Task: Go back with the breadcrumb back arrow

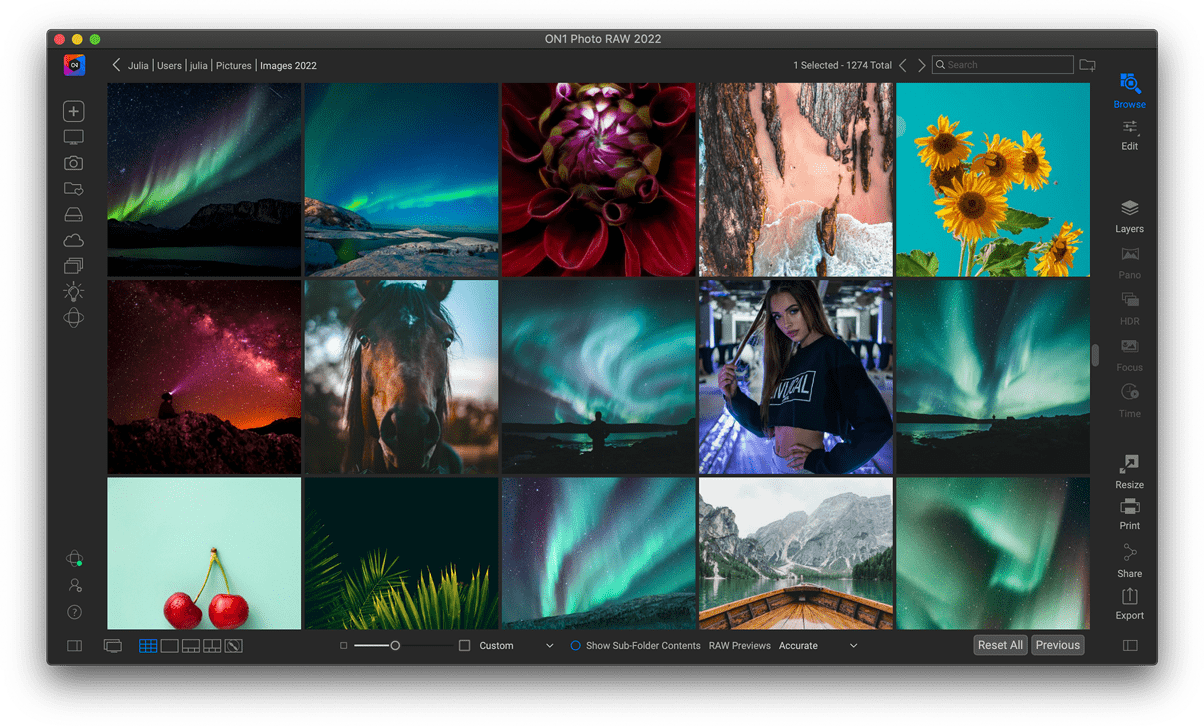Action: coord(116,65)
